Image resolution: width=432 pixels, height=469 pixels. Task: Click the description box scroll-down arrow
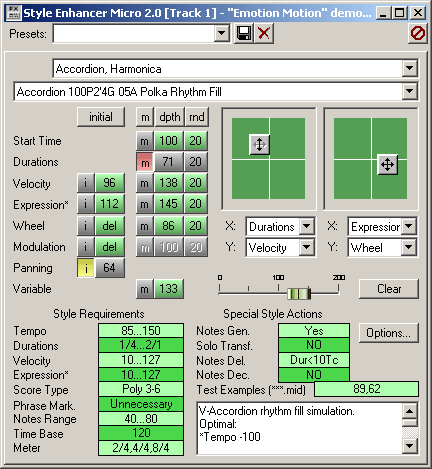point(409,446)
